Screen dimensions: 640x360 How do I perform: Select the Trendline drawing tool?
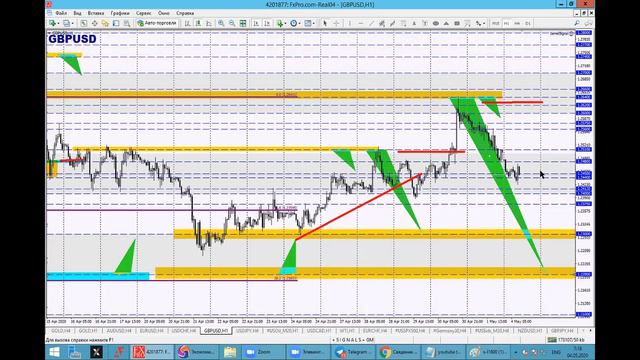pyautogui.click(x=371, y=23)
